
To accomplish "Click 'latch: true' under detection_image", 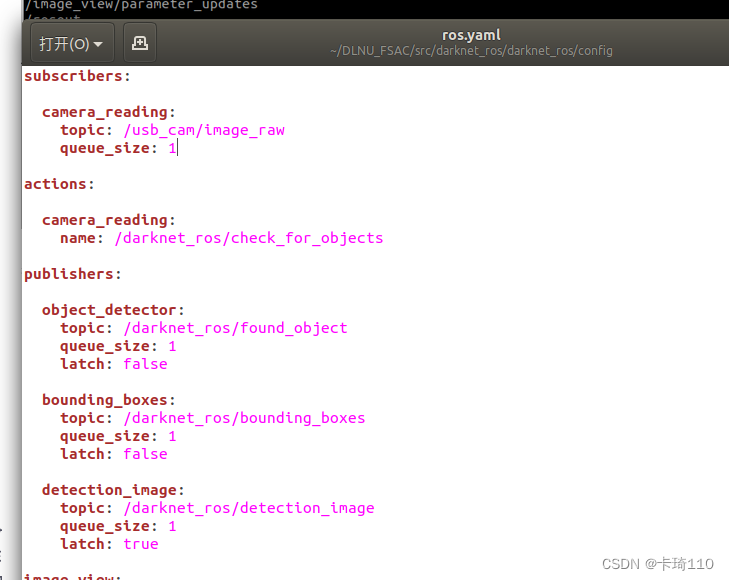I will 109,544.
